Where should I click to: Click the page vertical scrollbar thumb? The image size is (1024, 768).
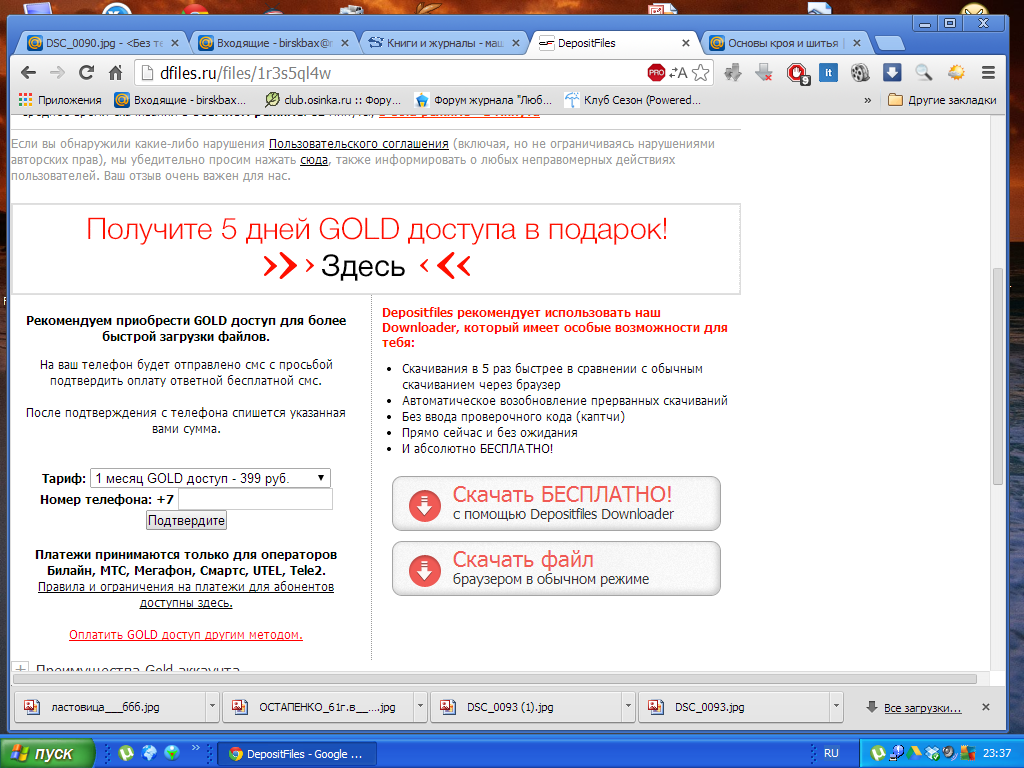click(997, 376)
